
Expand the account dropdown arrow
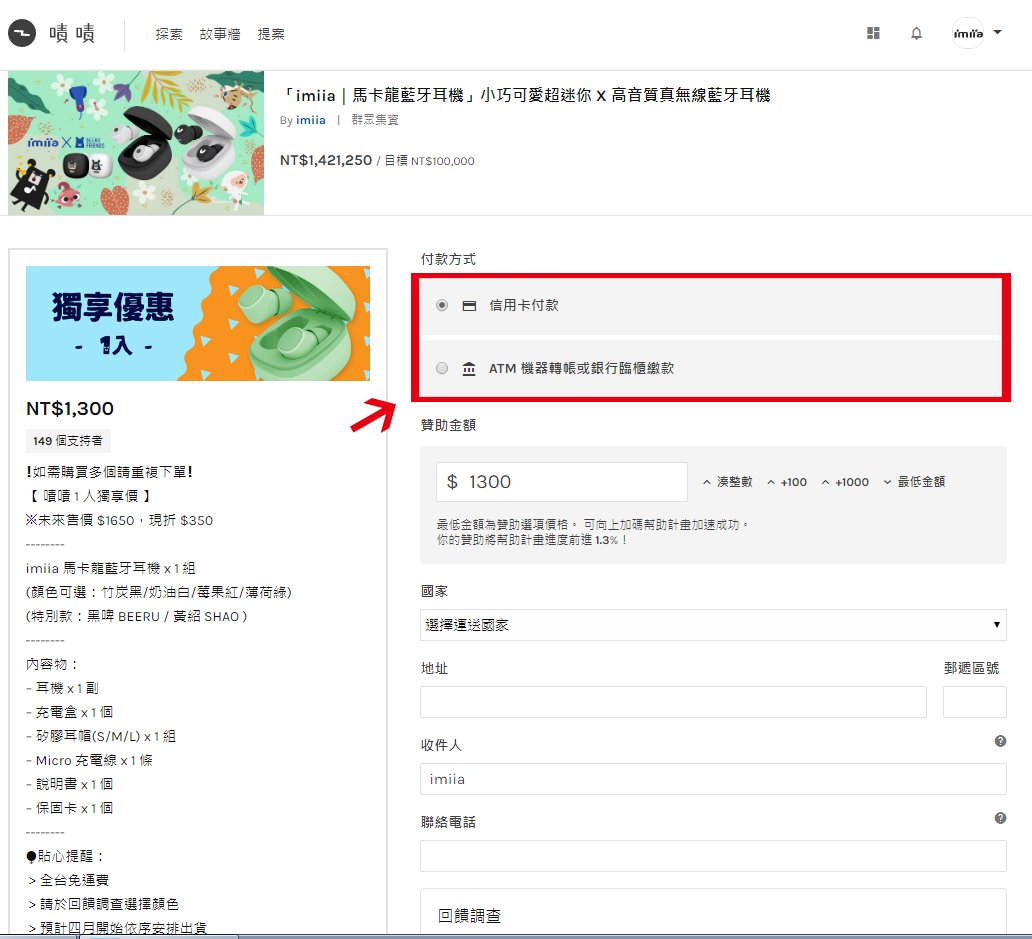tap(998, 32)
